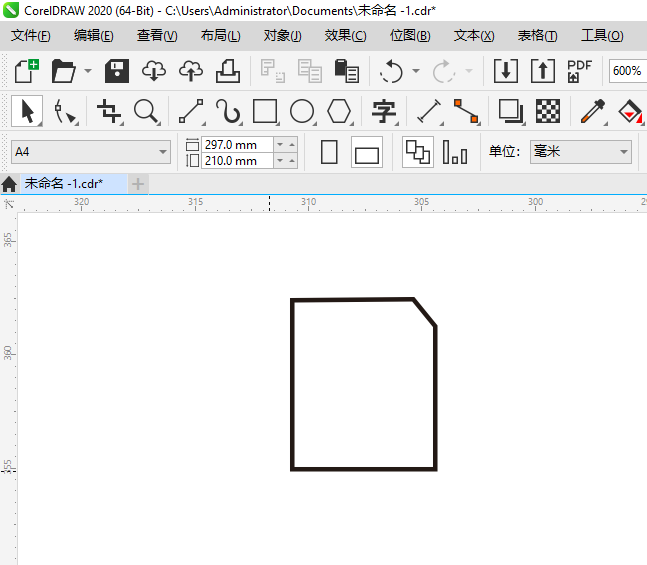Open the 600% zoom level box
Image resolution: width=647 pixels, height=565 pixels.
628,71
